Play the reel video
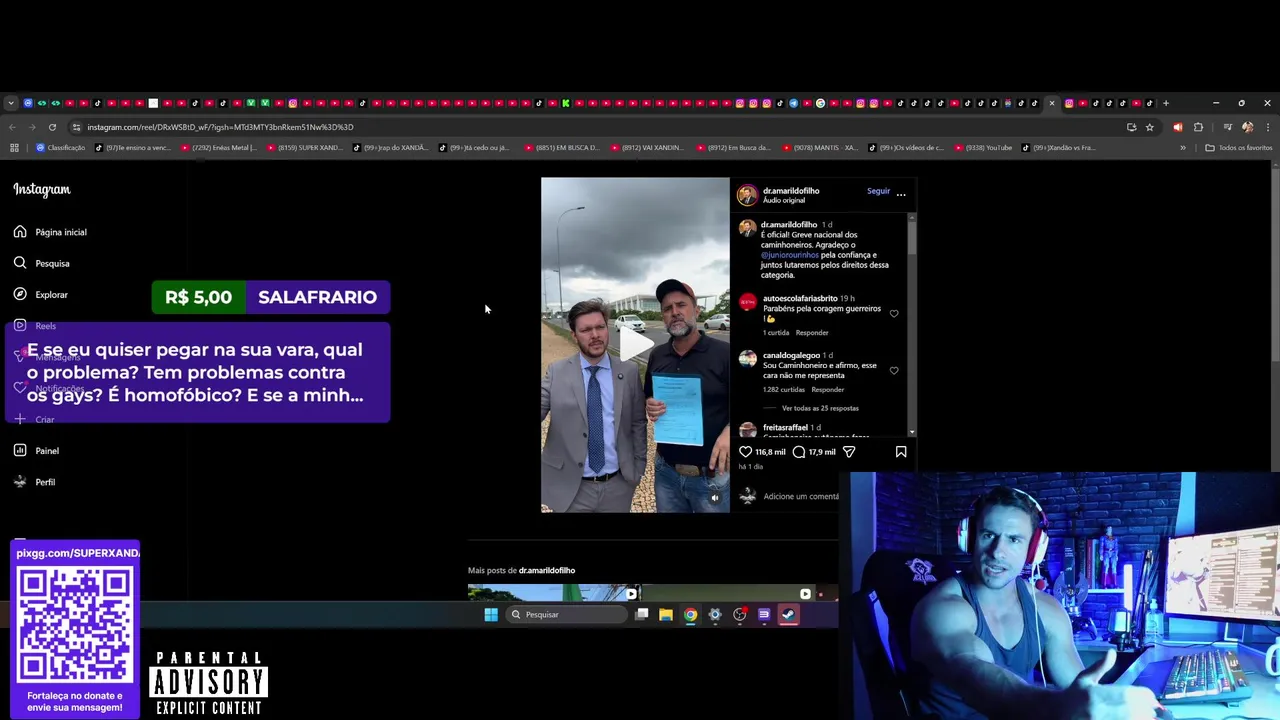The height and width of the screenshot is (720, 1280). coord(635,344)
